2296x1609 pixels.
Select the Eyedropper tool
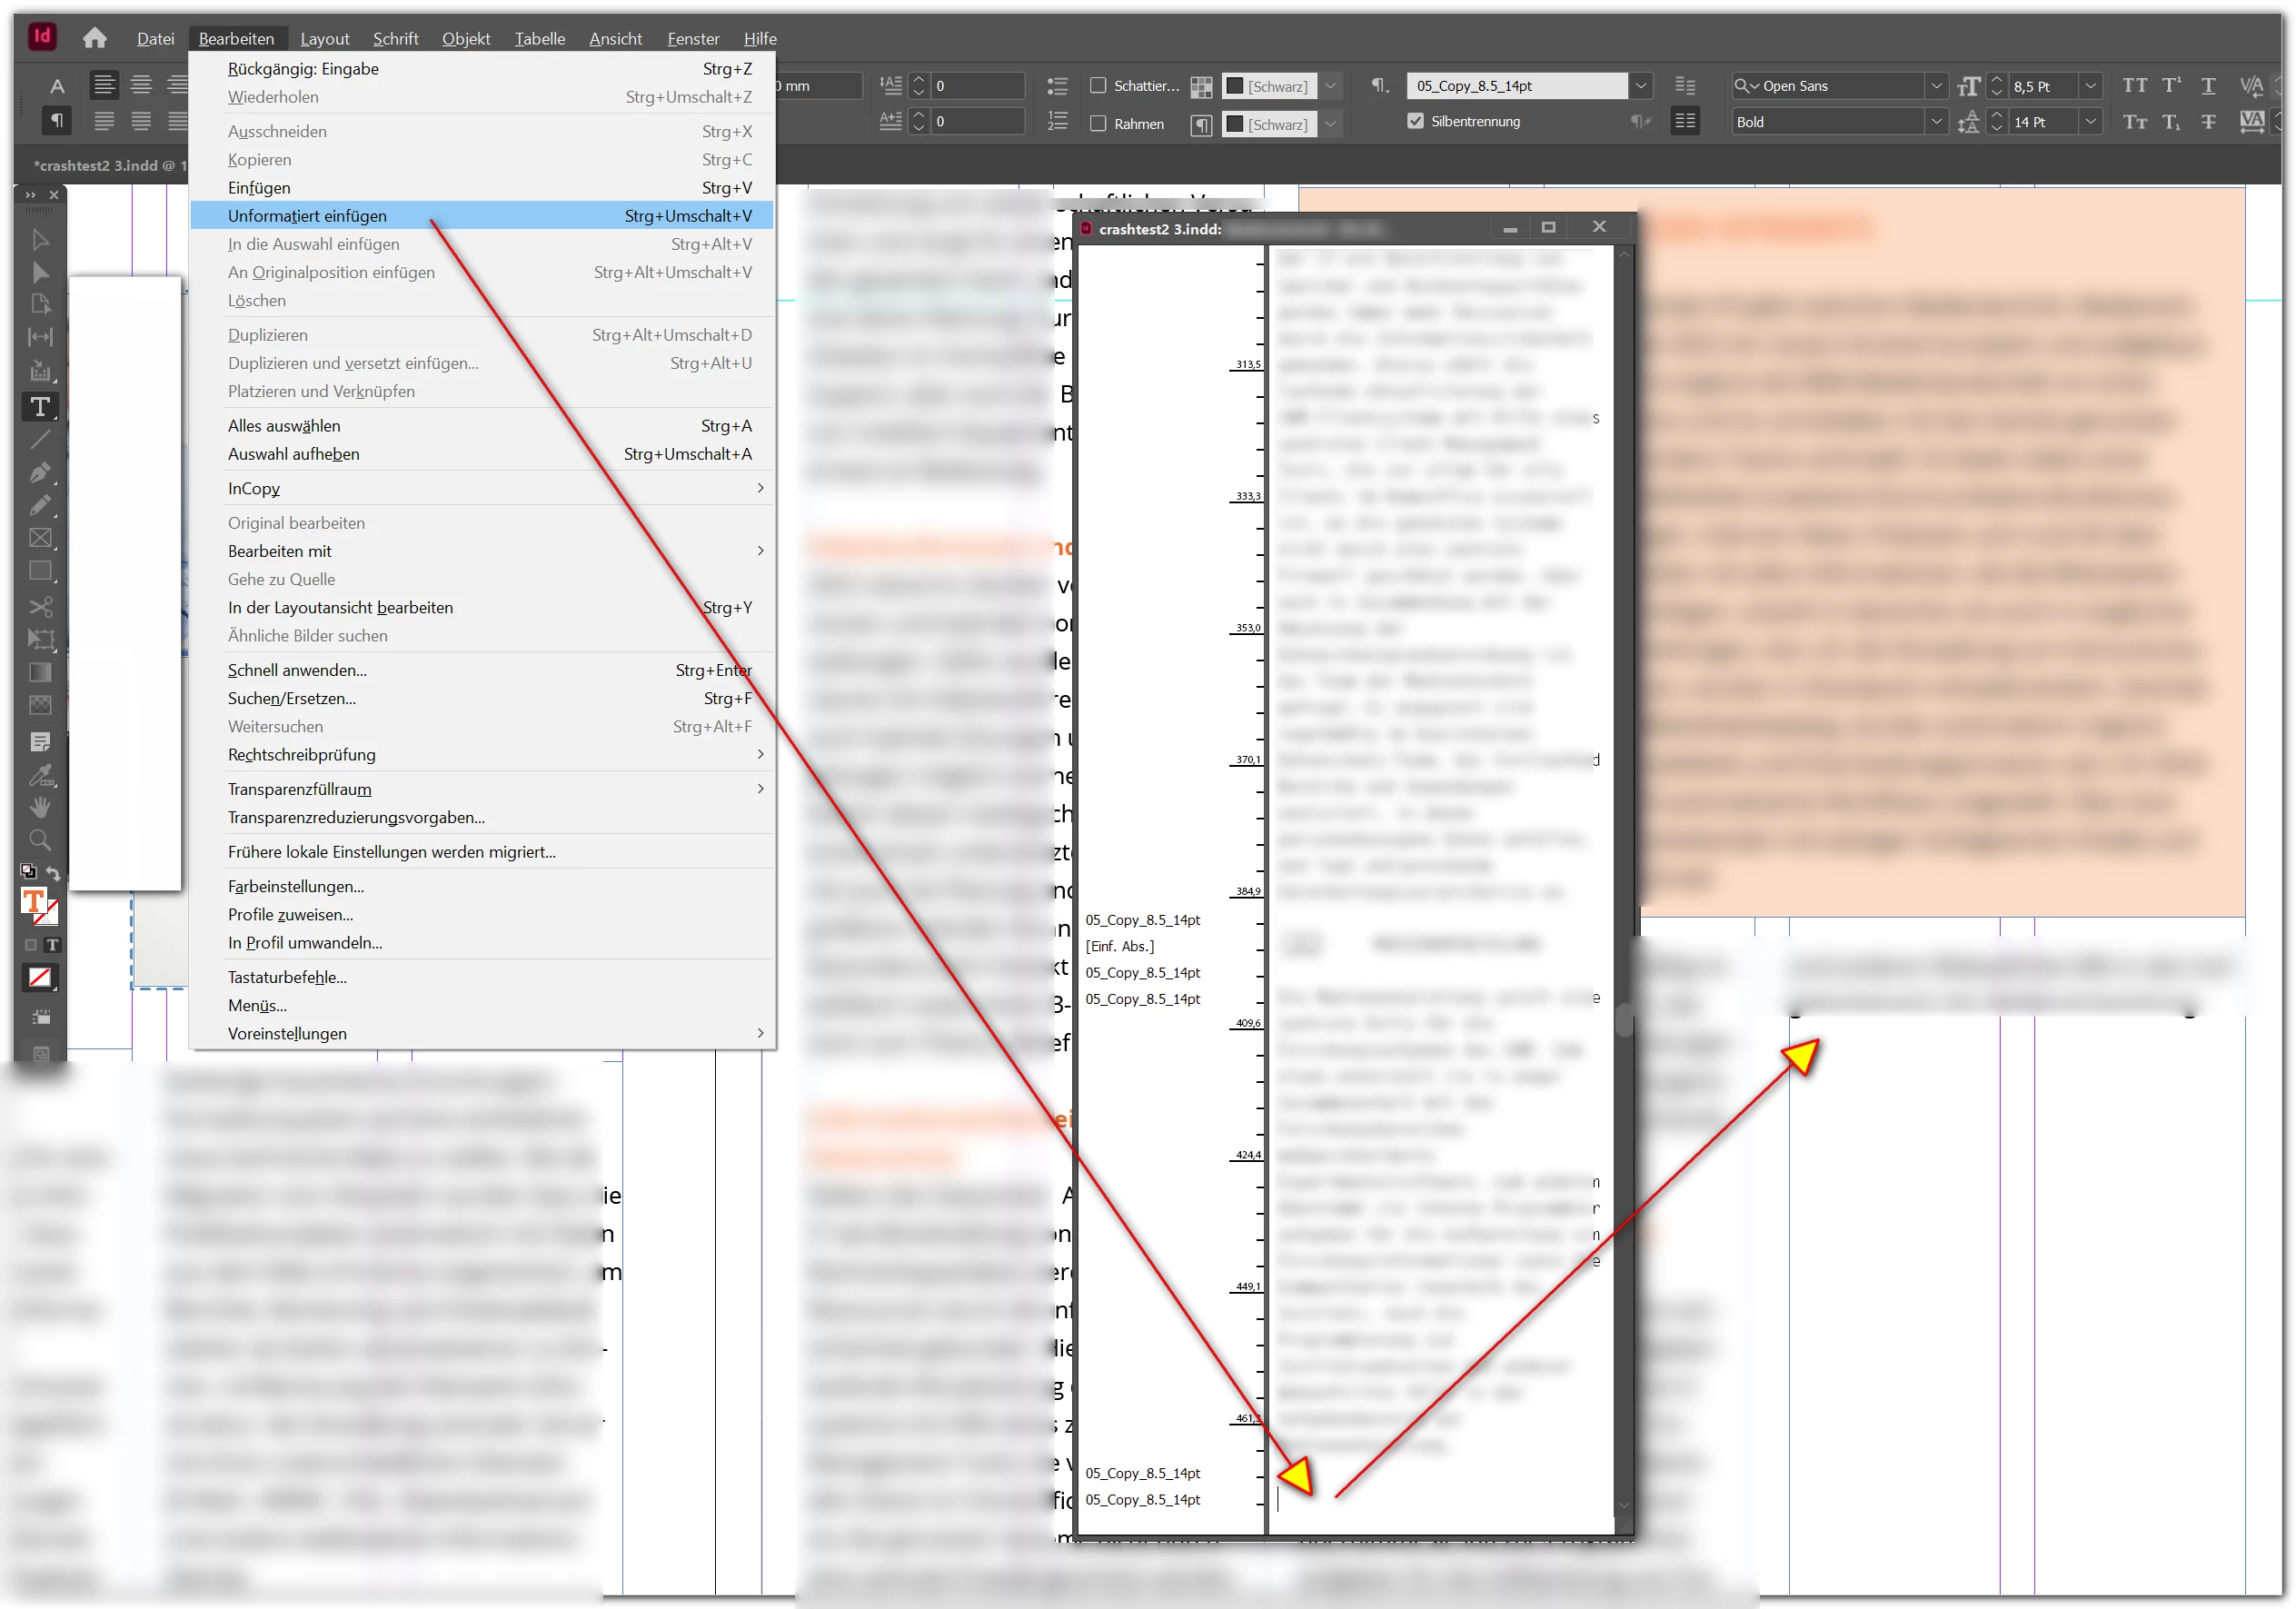click(40, 775)
